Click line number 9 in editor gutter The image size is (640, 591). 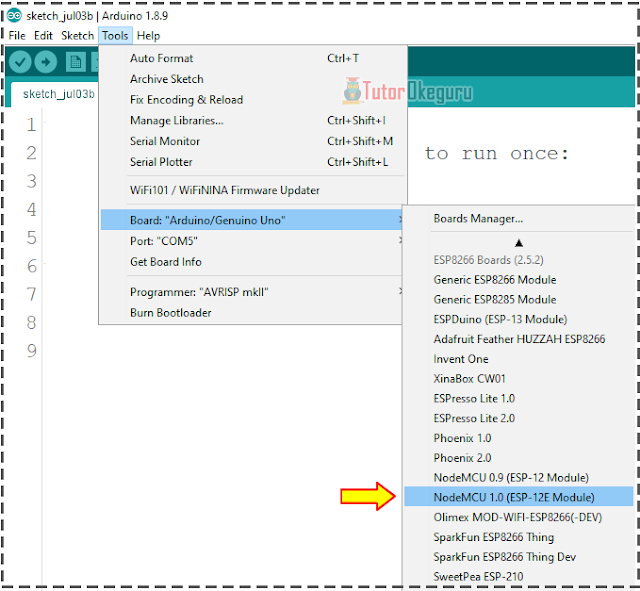pyautogui.click(x=31, y=351)
